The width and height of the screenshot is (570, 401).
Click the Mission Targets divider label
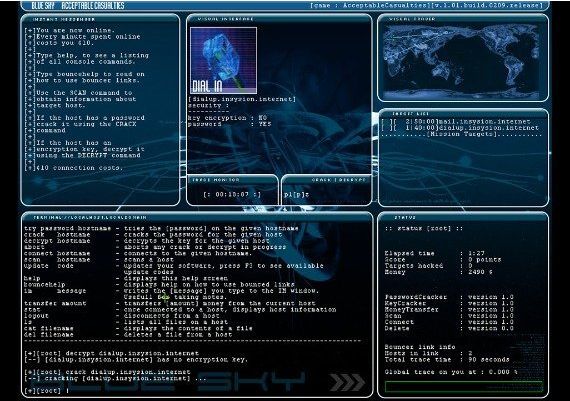coord(461,134)
